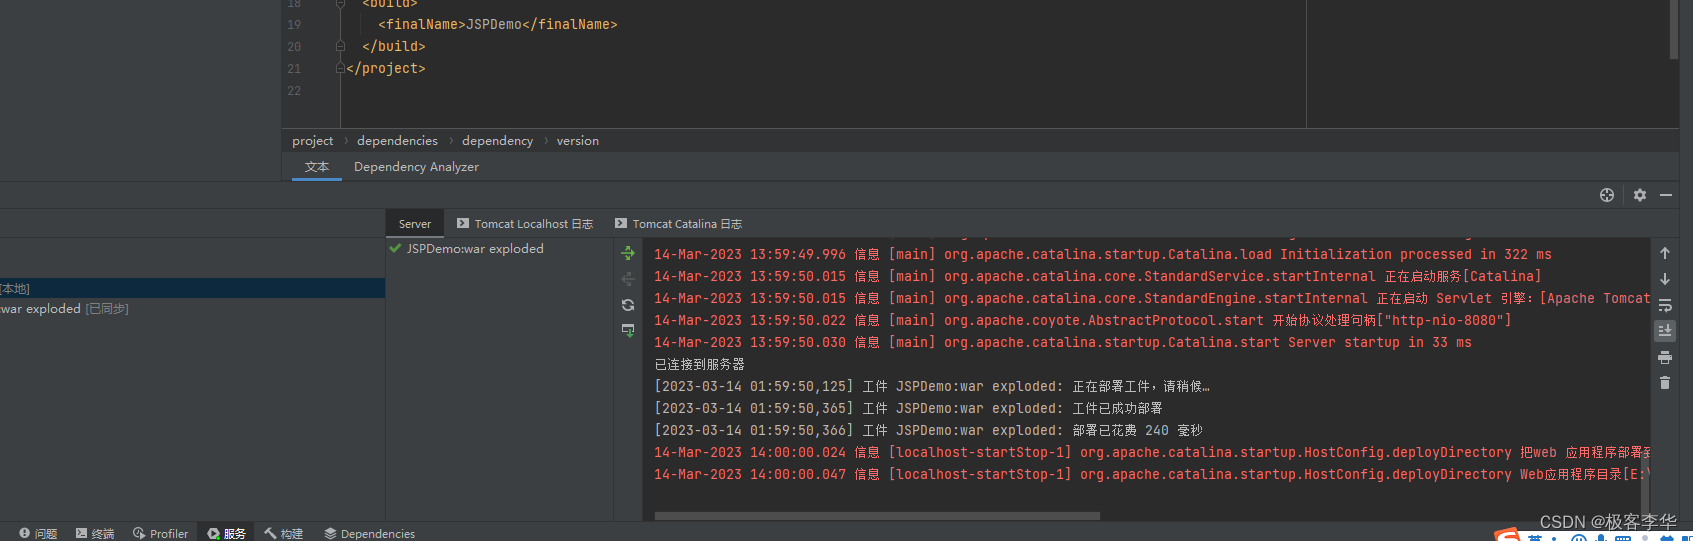
Task: Open the Dependencies tool window
Action: coord(369,533)
